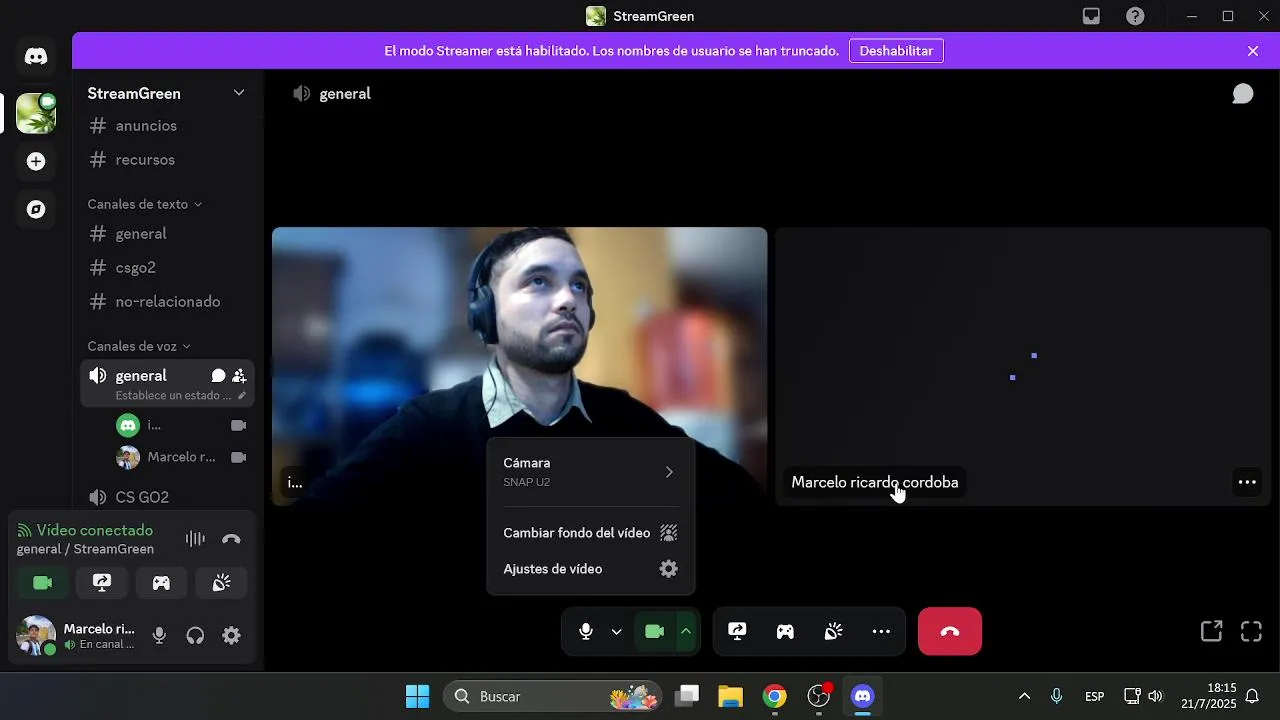1280x720 pixels.
Task: Focus the webcam video tile
Action: [x=520, y=366]
